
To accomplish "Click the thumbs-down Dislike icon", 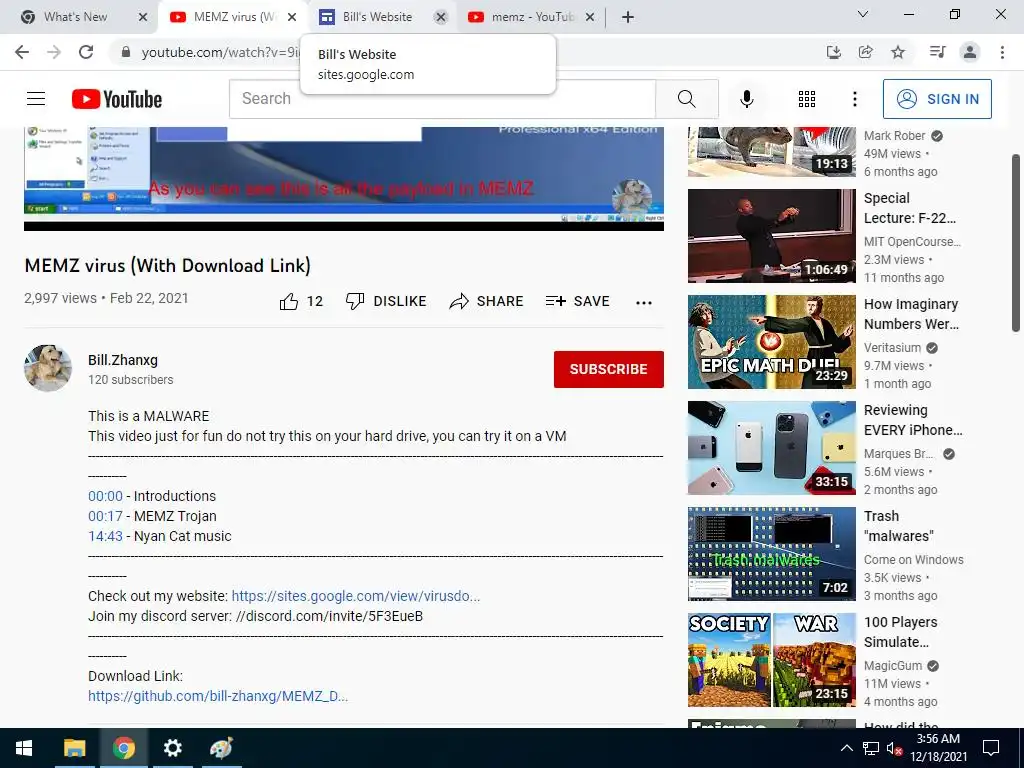I will pyautogui.click(x=355, y=301).
